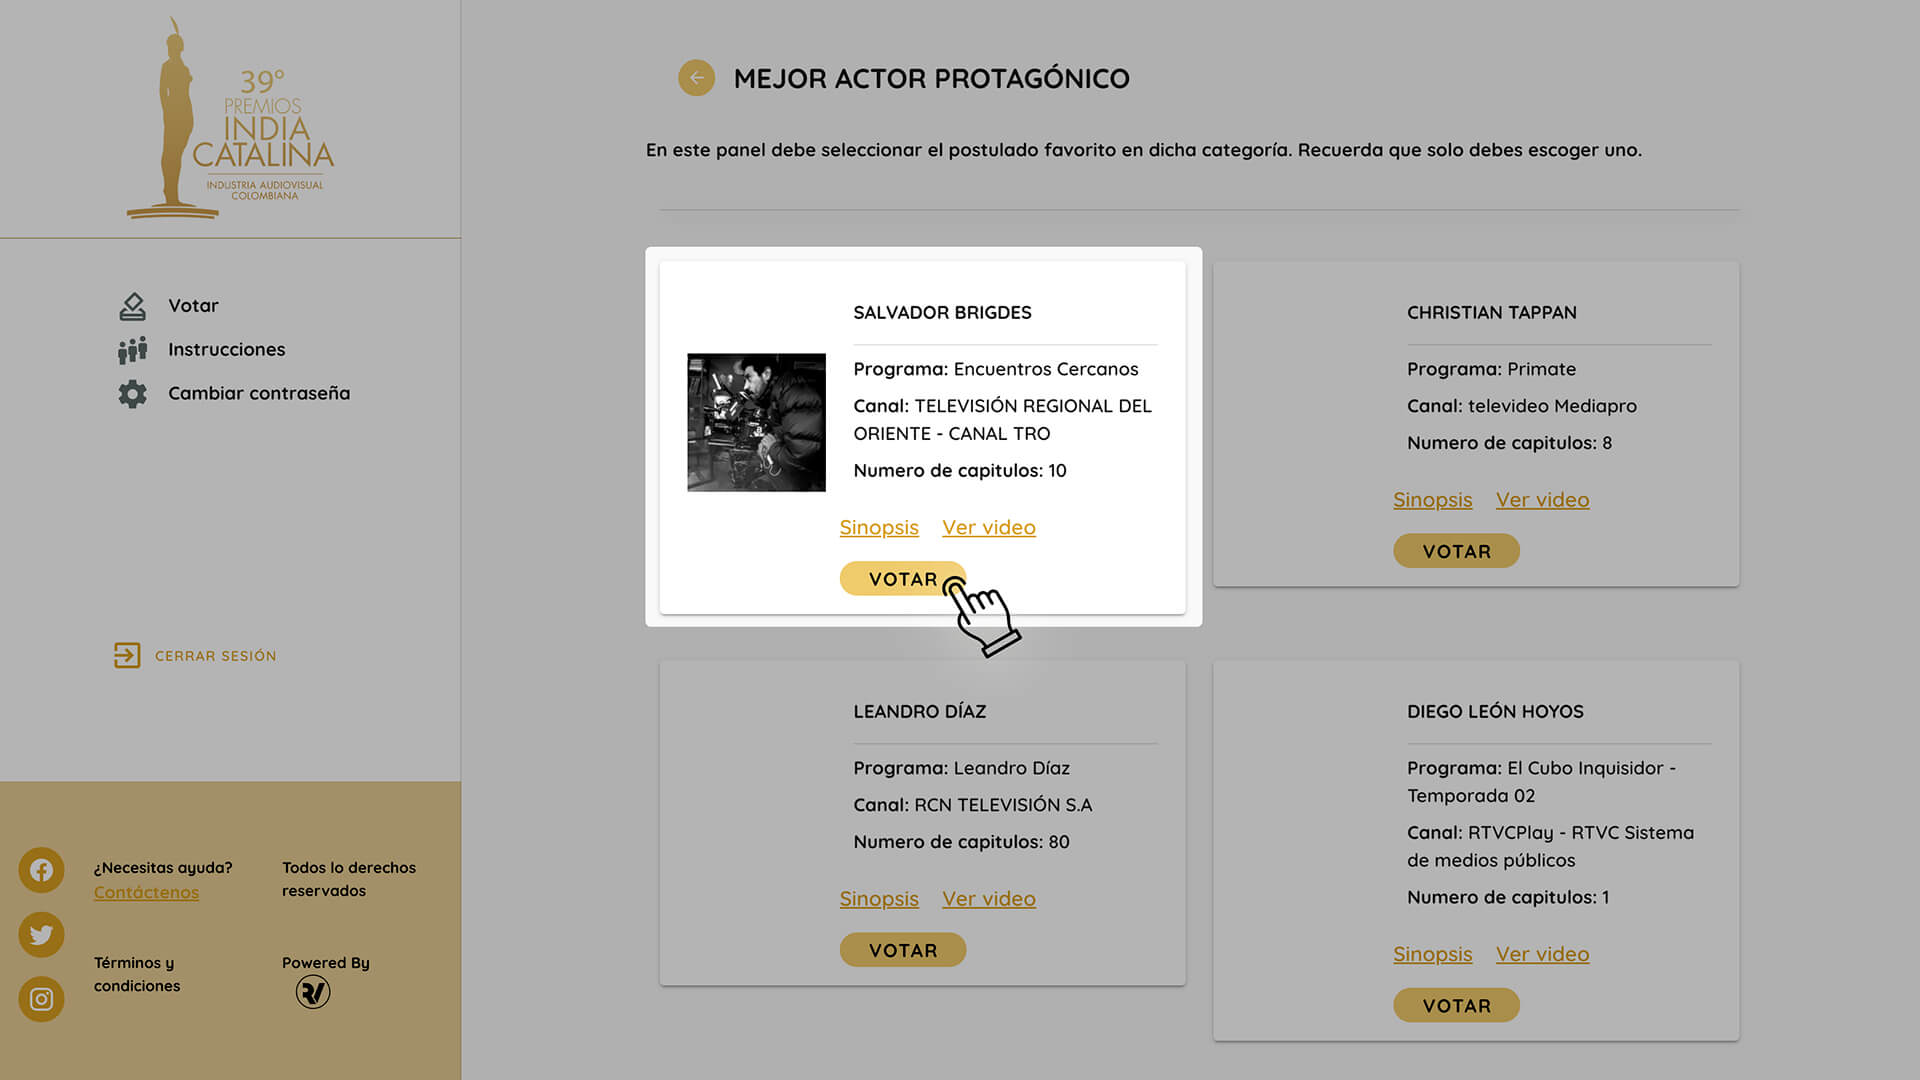Click Salvador Brigdes photo thumbnail
1920x1080 pixels.
[756, 422]
